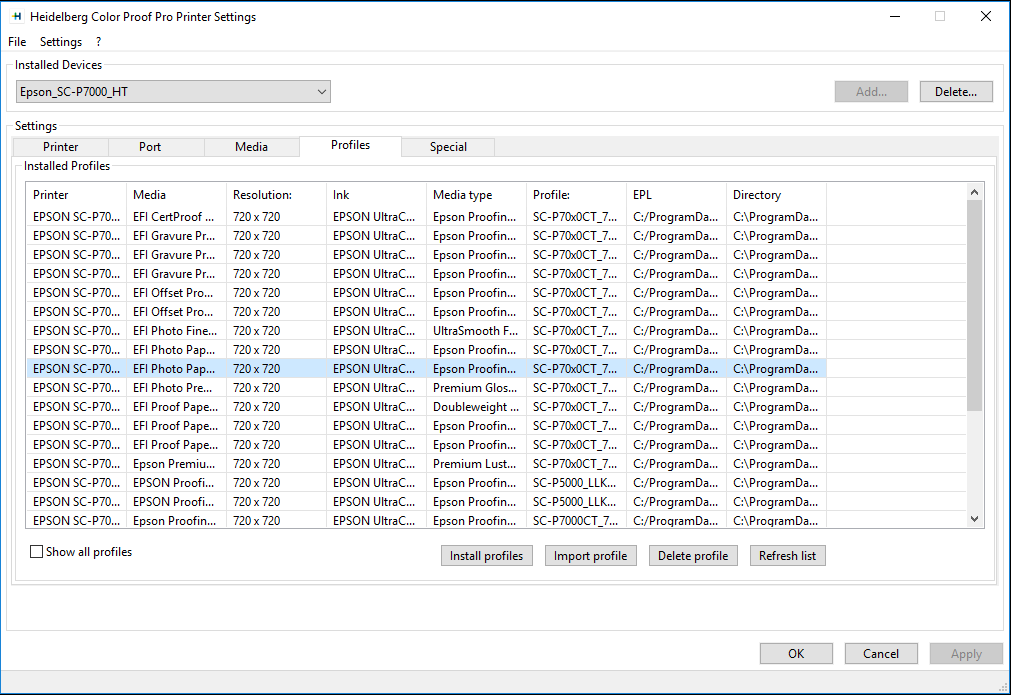Click the Premium Lust... media type cell
Image resolution: width=1011 pixels, height=695 pixels.
click(x=475, y=464)
